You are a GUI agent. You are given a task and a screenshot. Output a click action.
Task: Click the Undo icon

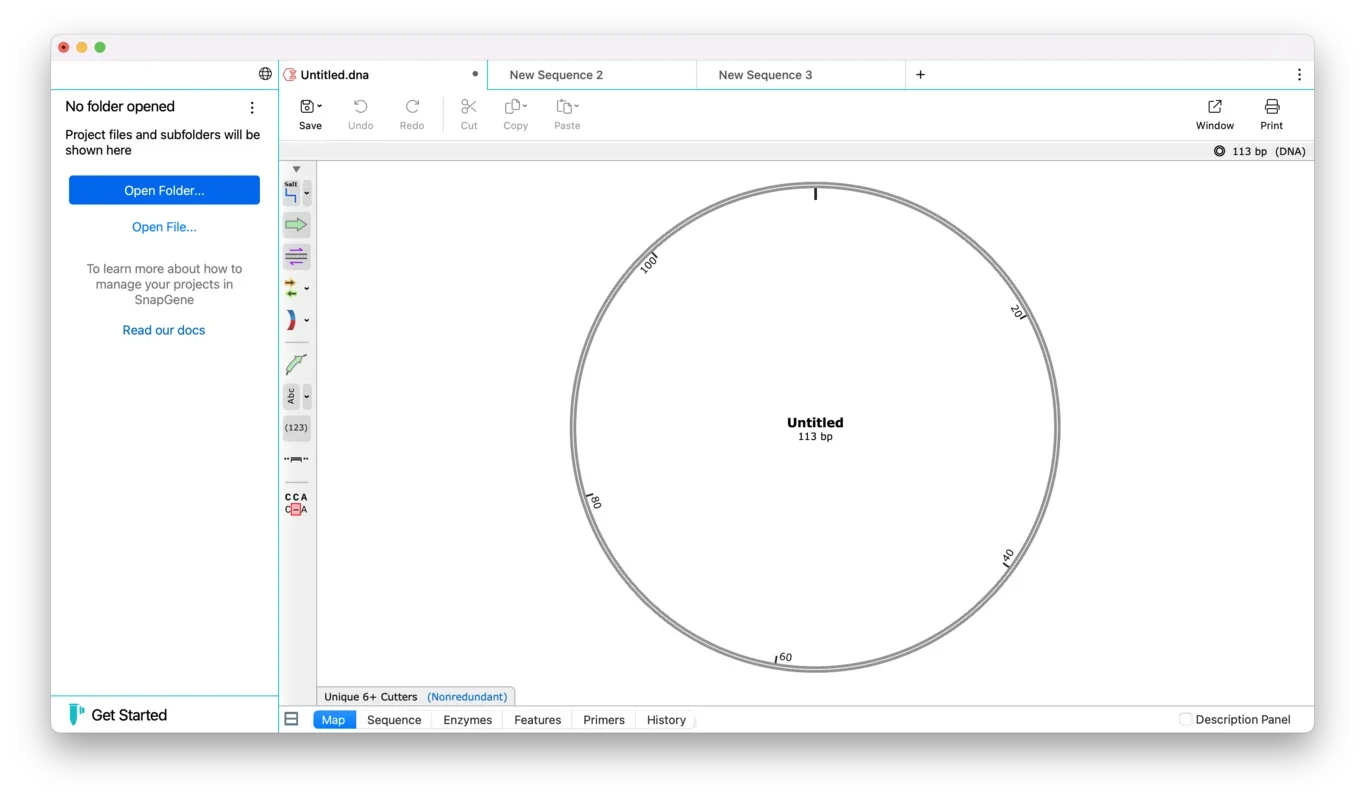coord(361,106)
